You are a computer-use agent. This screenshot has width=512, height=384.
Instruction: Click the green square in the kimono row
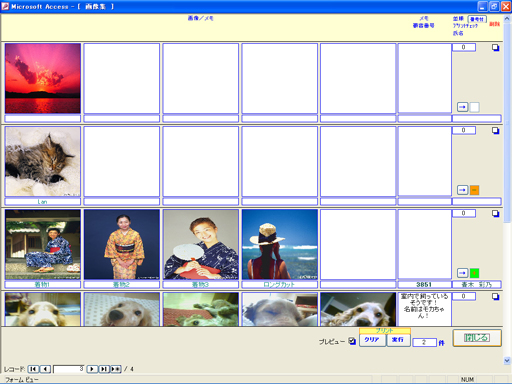click(474, 273)
